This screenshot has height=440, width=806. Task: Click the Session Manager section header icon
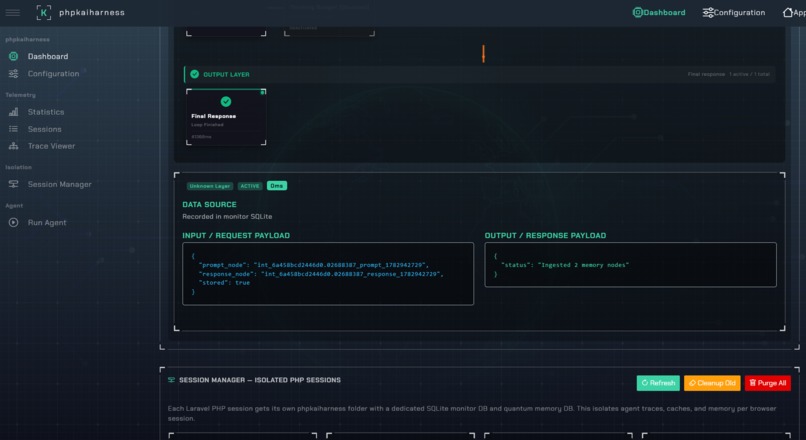(171, 380)
